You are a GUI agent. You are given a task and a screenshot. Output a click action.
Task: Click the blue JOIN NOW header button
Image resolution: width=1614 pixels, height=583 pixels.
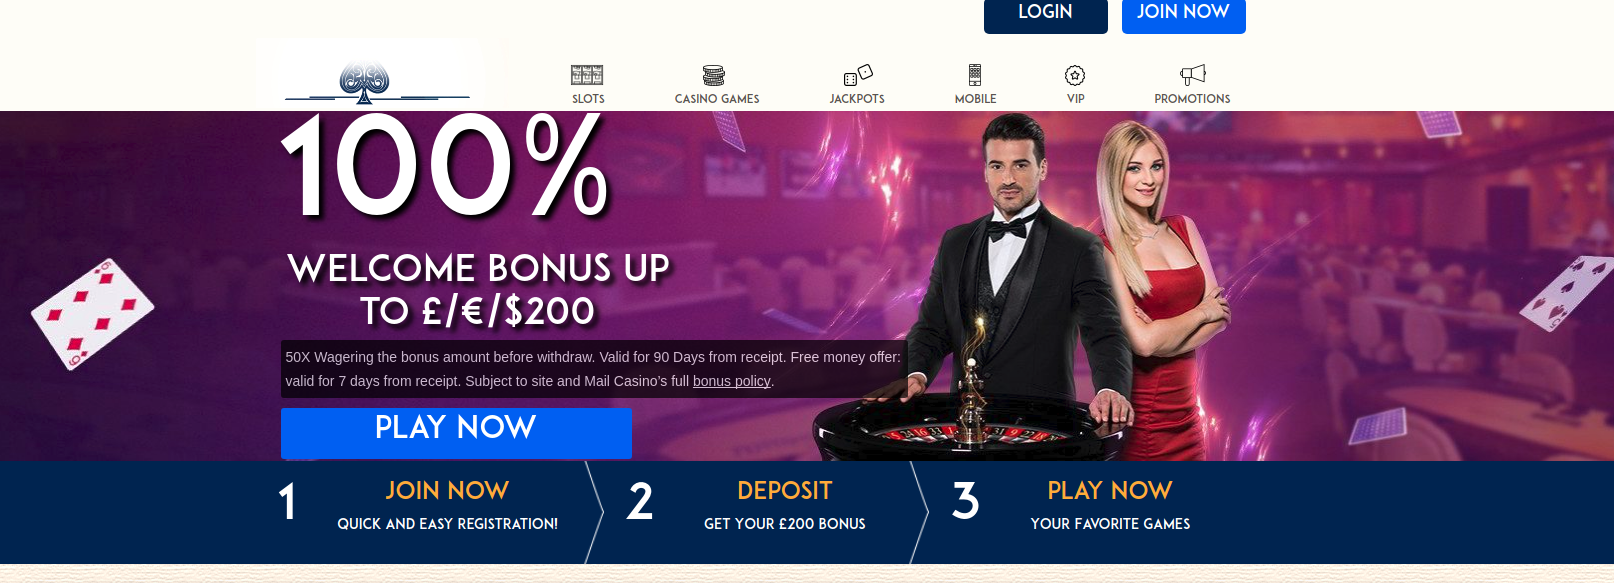tap(1184, 14)
